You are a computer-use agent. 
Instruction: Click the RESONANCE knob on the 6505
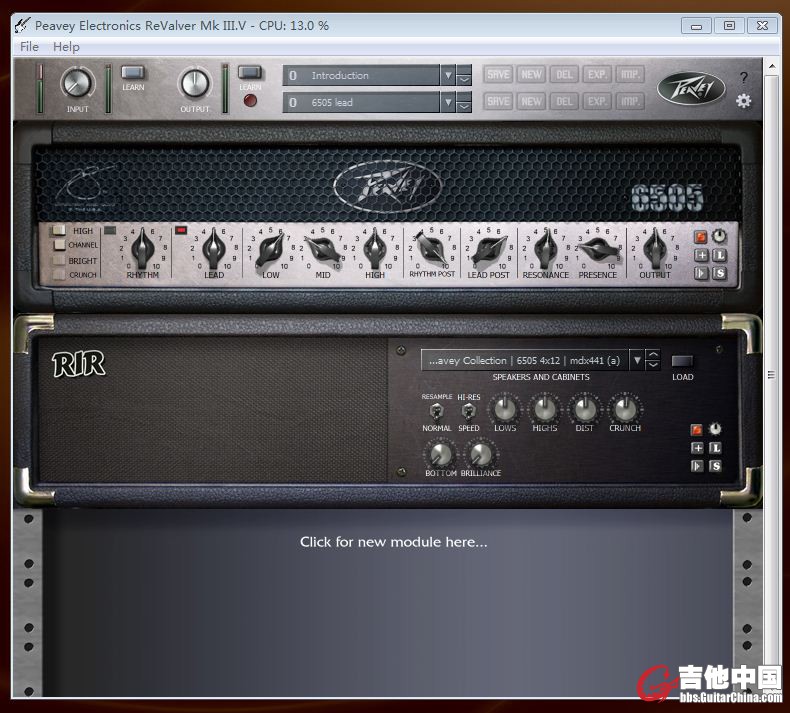coord(545,249)
